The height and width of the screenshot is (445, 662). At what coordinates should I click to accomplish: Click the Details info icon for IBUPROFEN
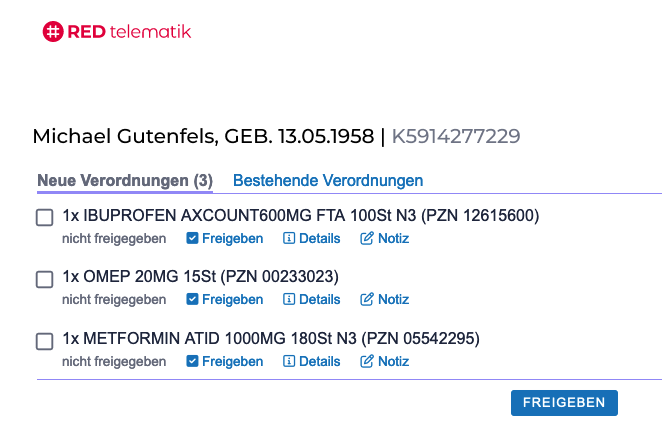click(289, 239)
